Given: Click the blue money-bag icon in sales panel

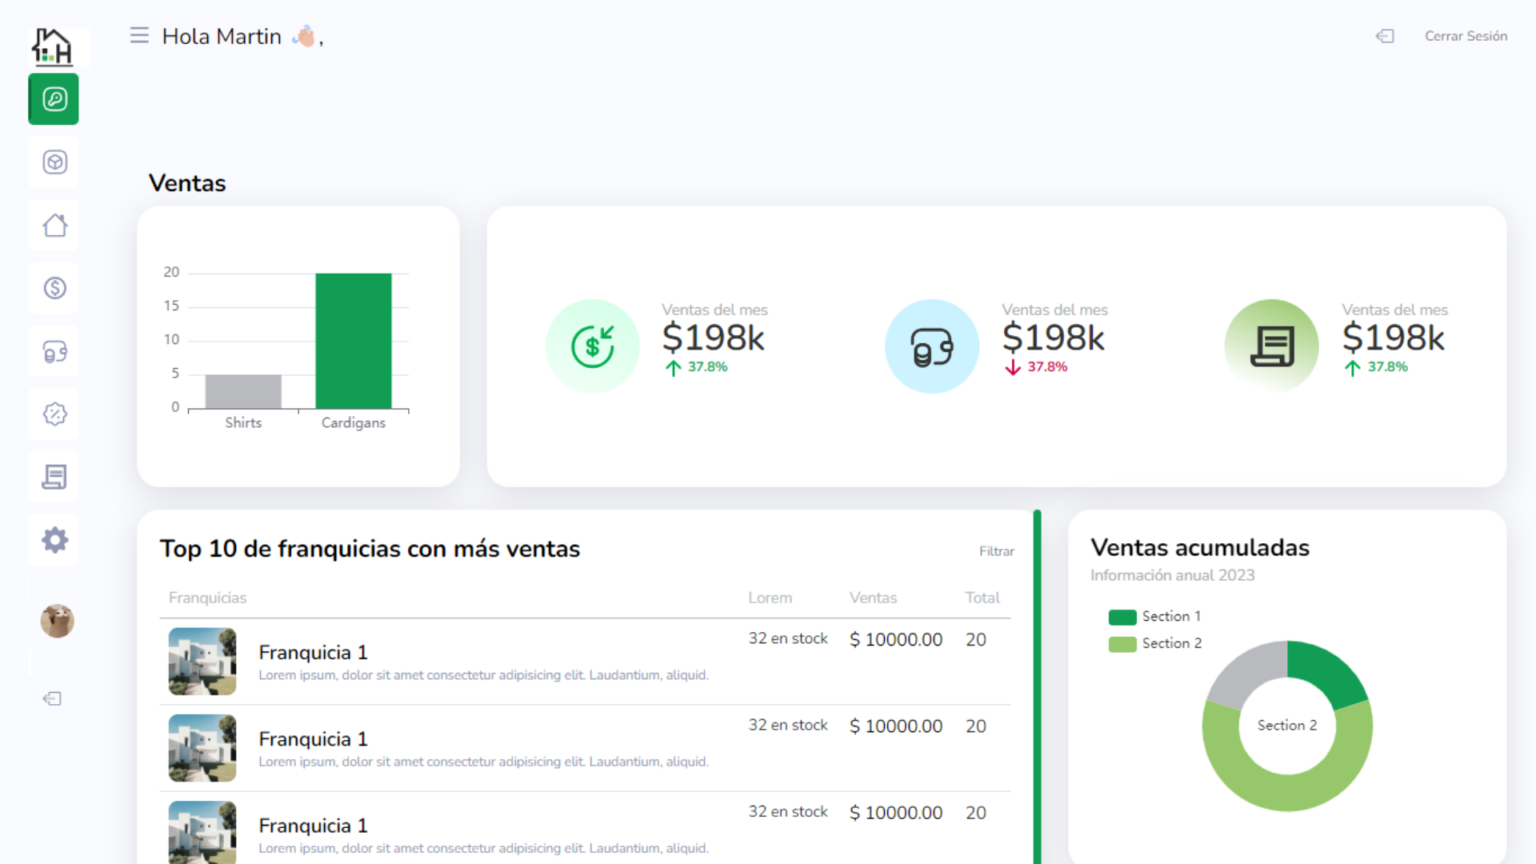Looking at the screenshot, I should 931,345.
